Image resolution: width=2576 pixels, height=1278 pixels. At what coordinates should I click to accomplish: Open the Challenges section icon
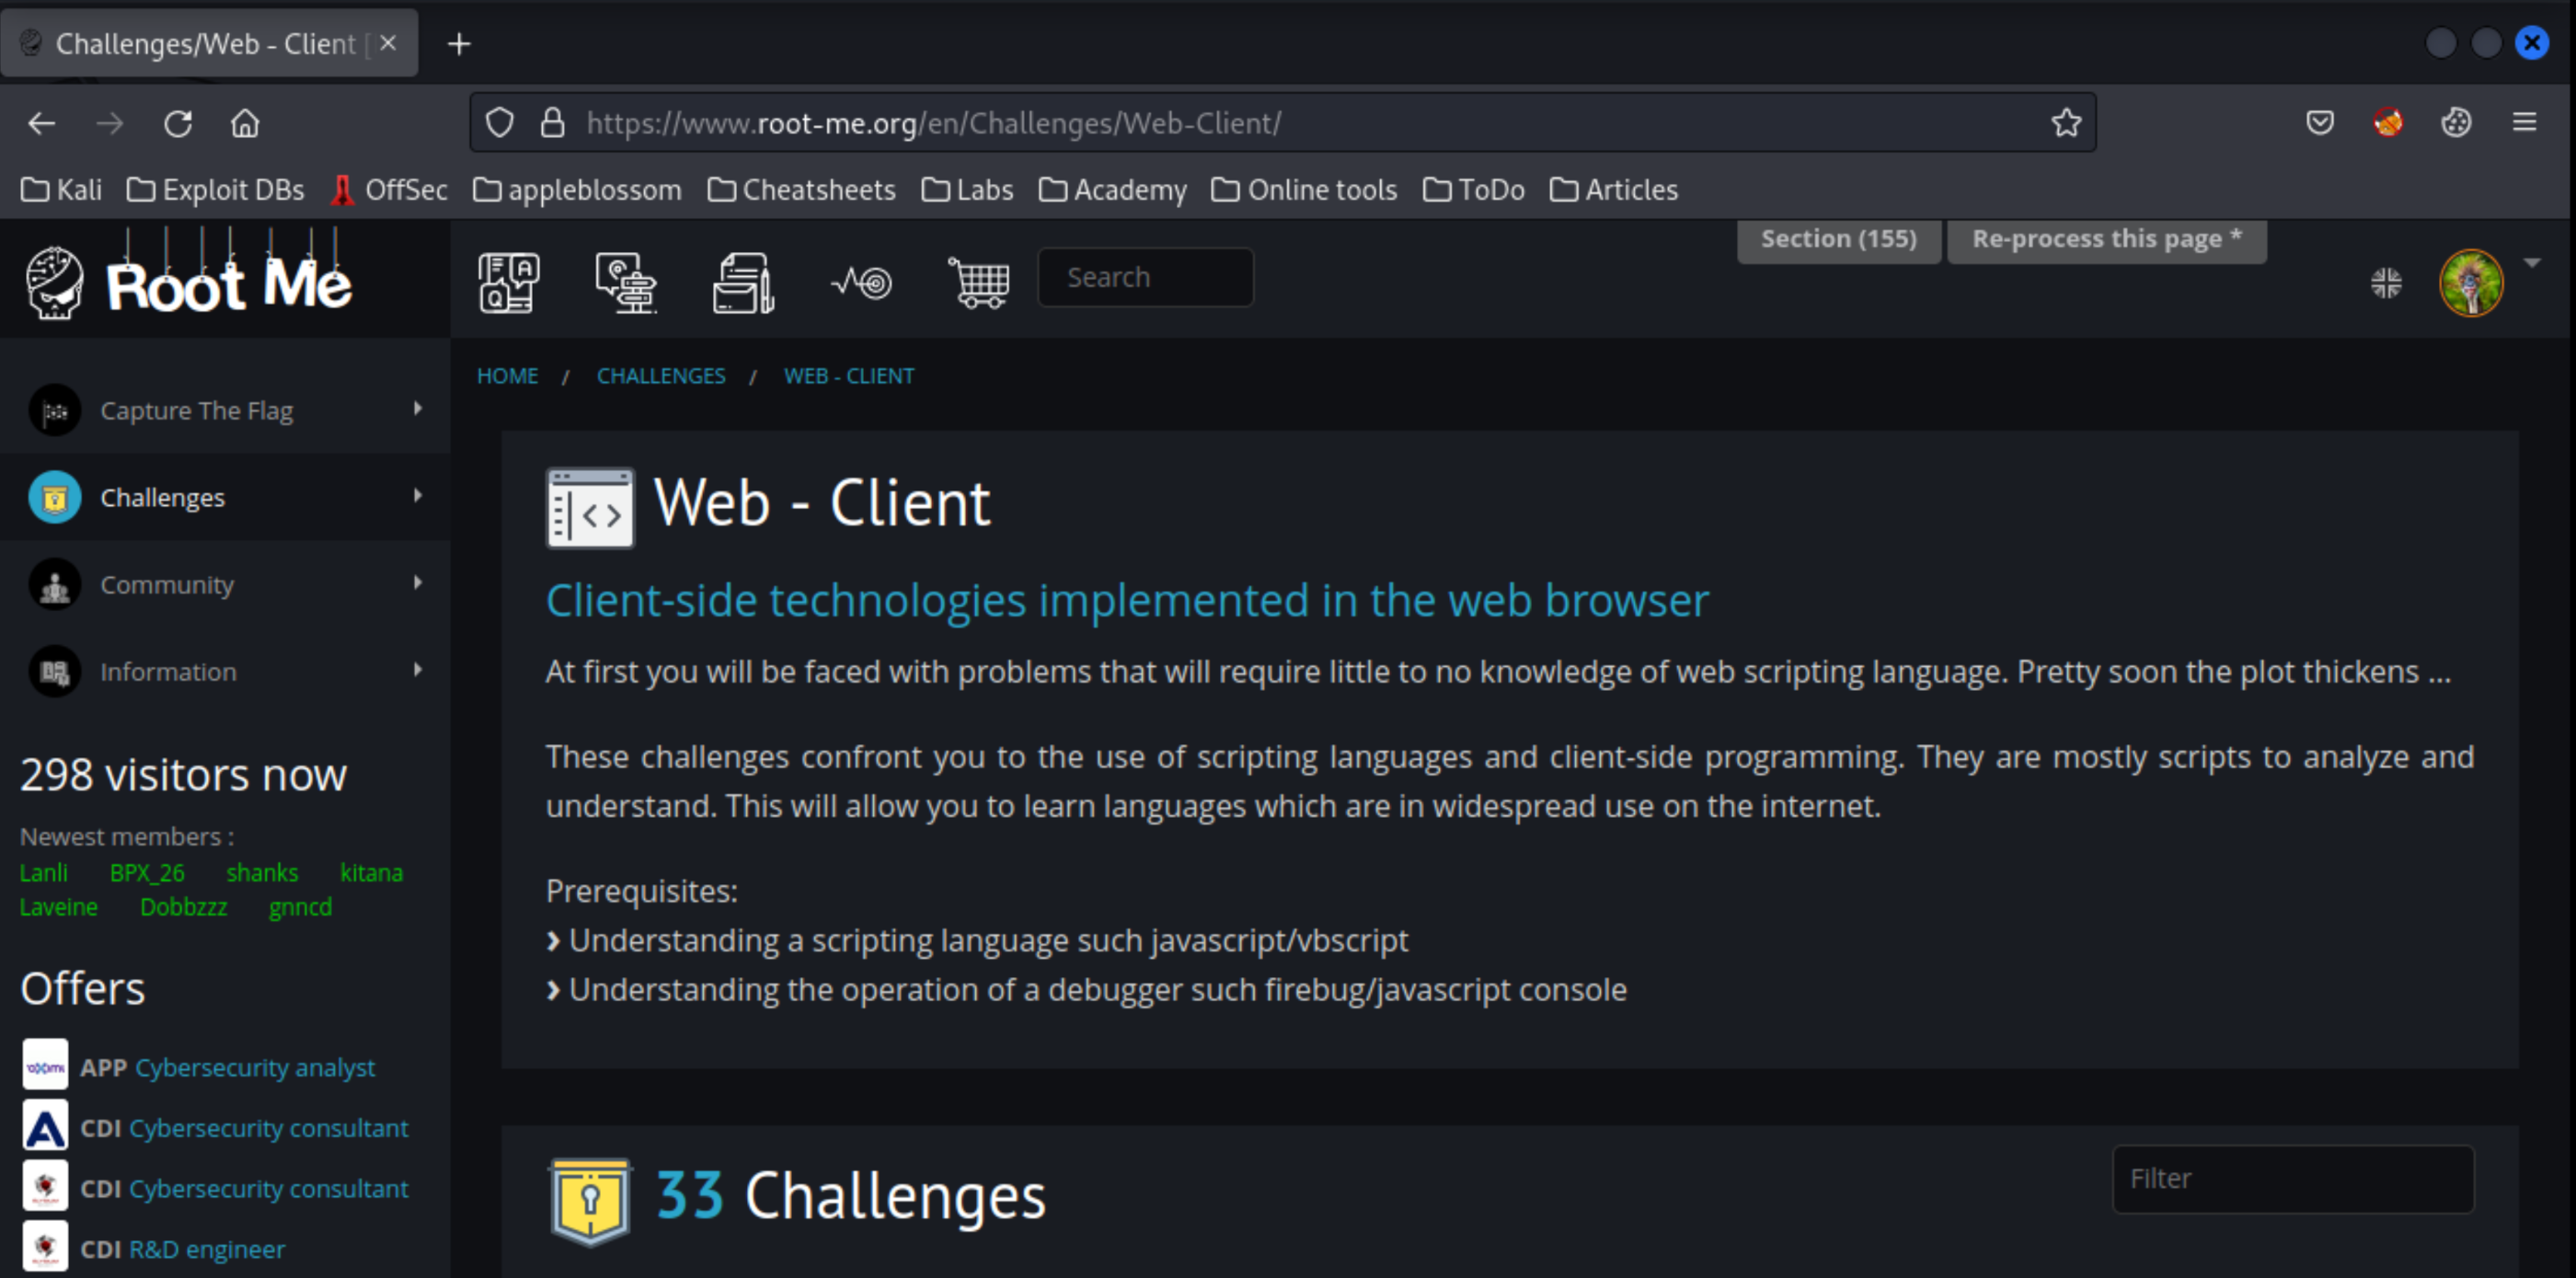[52, 496]
